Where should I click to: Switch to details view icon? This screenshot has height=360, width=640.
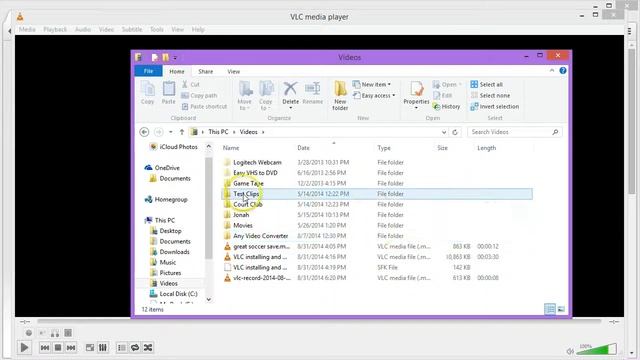pos(550,309)
